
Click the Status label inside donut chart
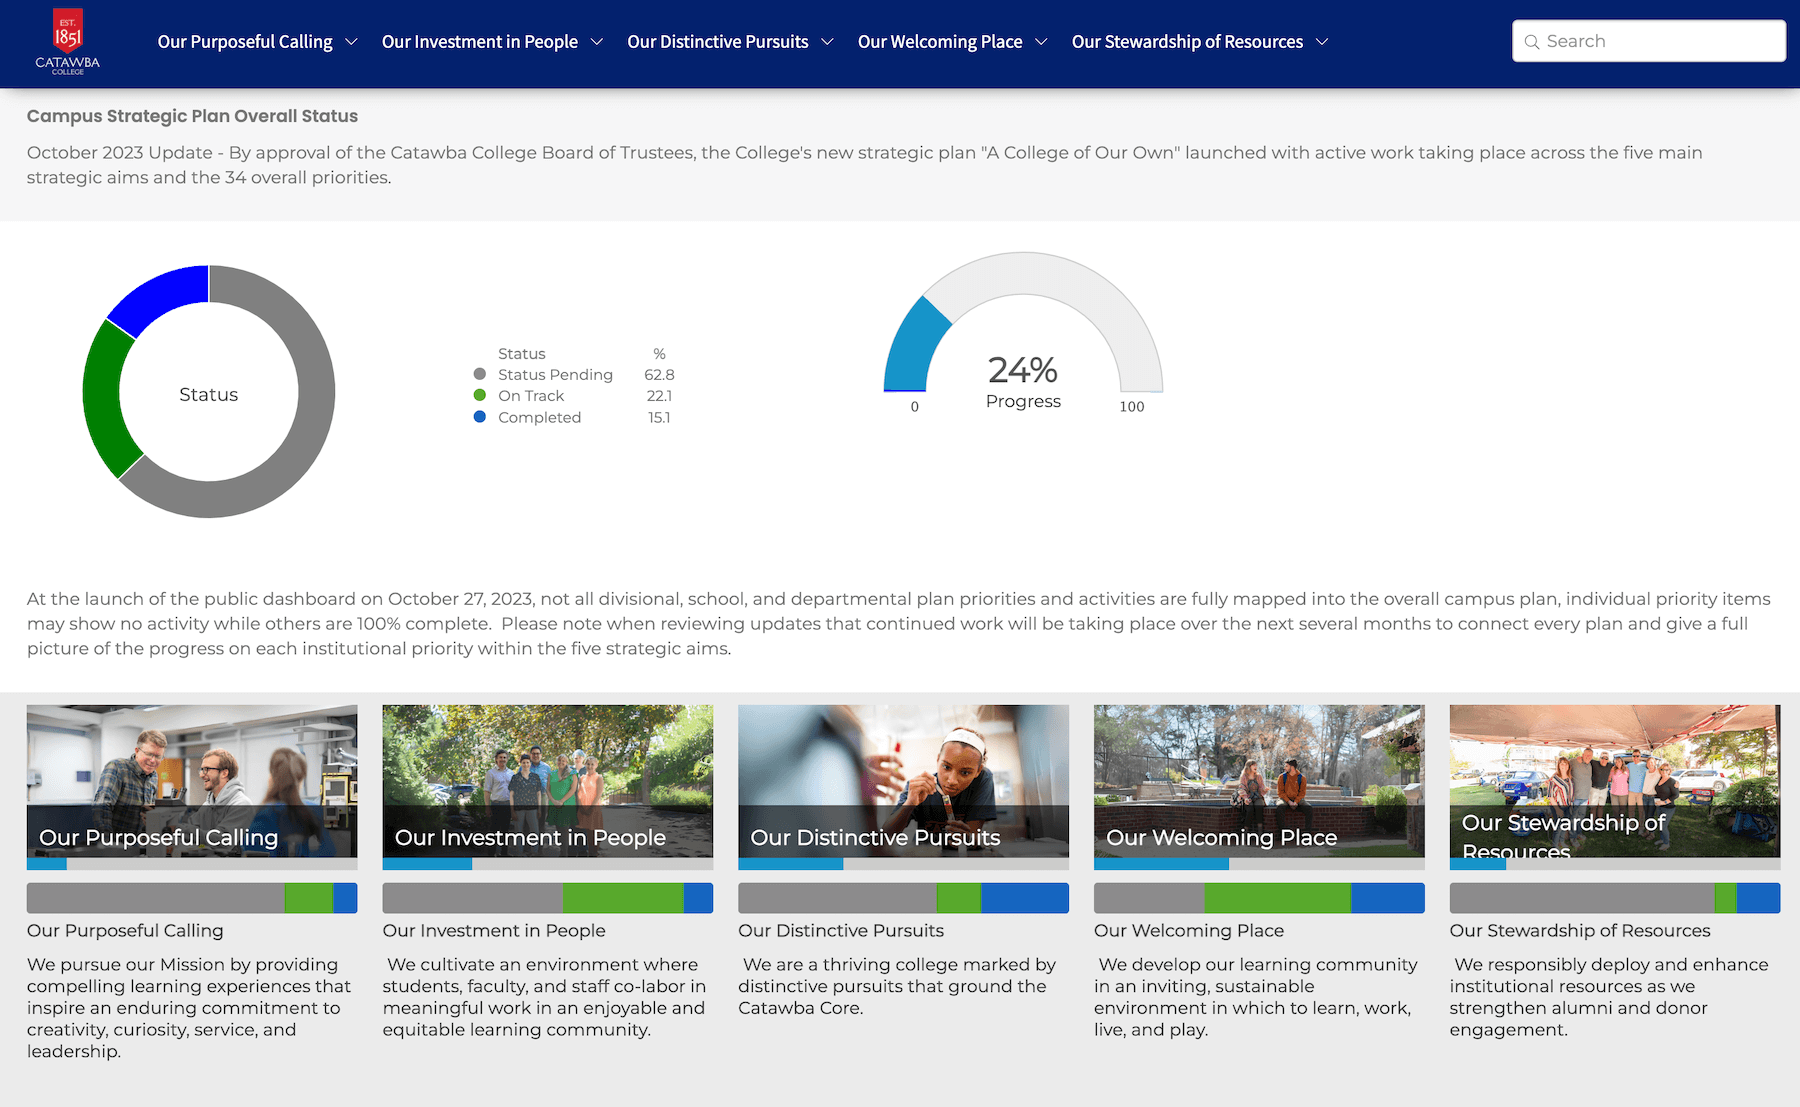tap(208, 395)
